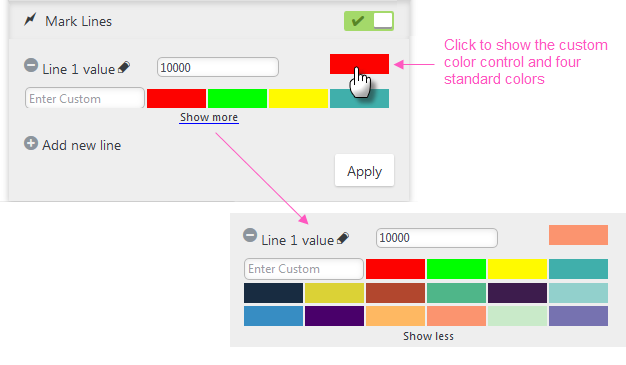The width and height of the screenshot is (626, 365).
Task: Pick yellow swatch in upper color row
Action: coord(298,99)
